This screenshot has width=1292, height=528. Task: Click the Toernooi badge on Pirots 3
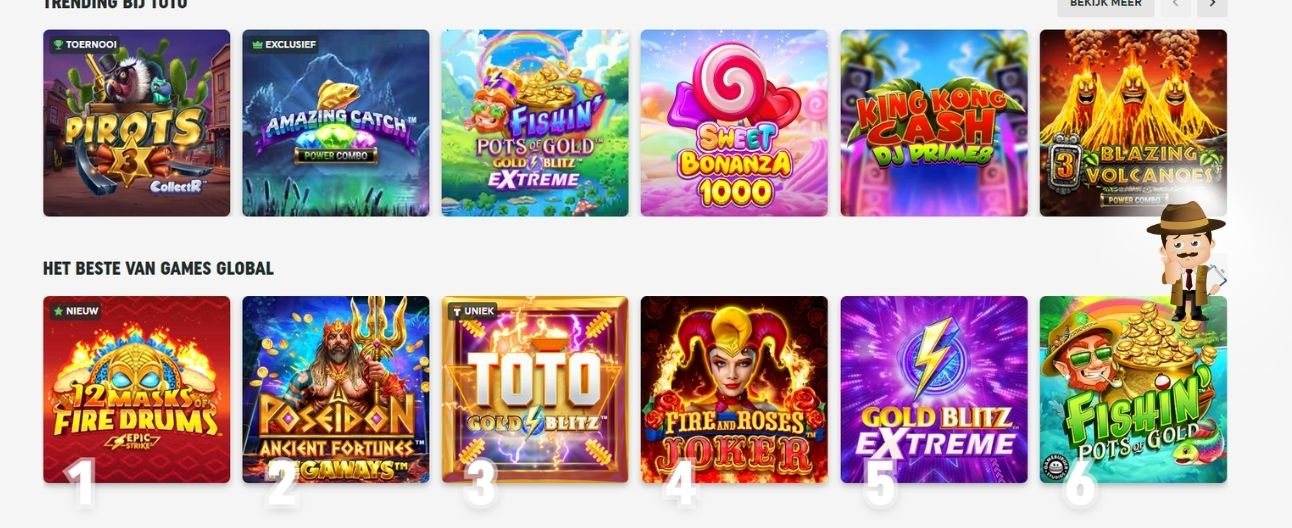[85, 45]
